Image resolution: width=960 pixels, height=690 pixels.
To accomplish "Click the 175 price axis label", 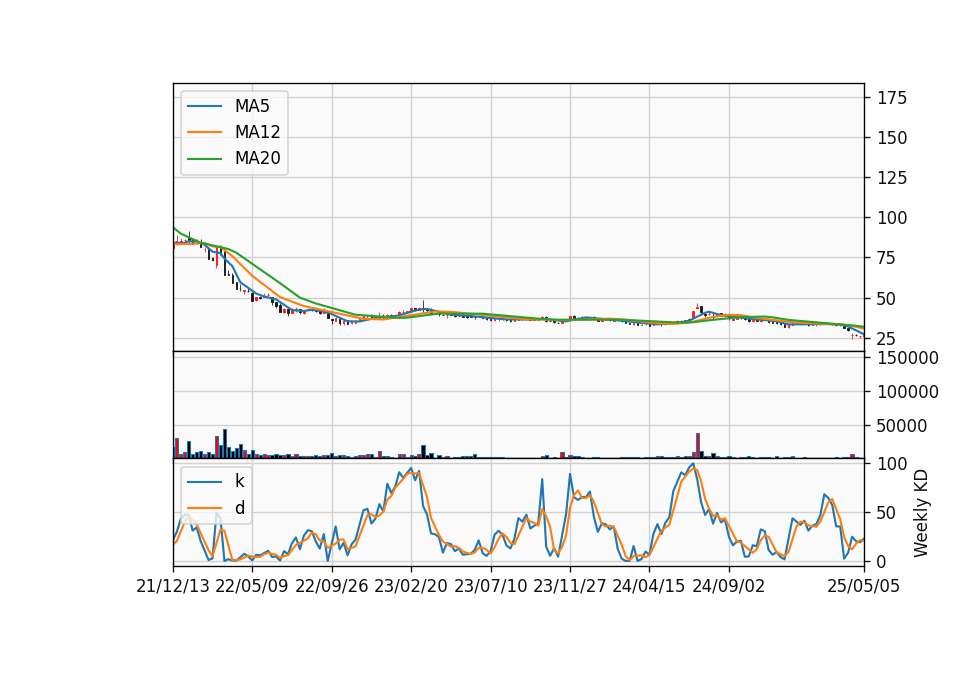I will 891,98.
